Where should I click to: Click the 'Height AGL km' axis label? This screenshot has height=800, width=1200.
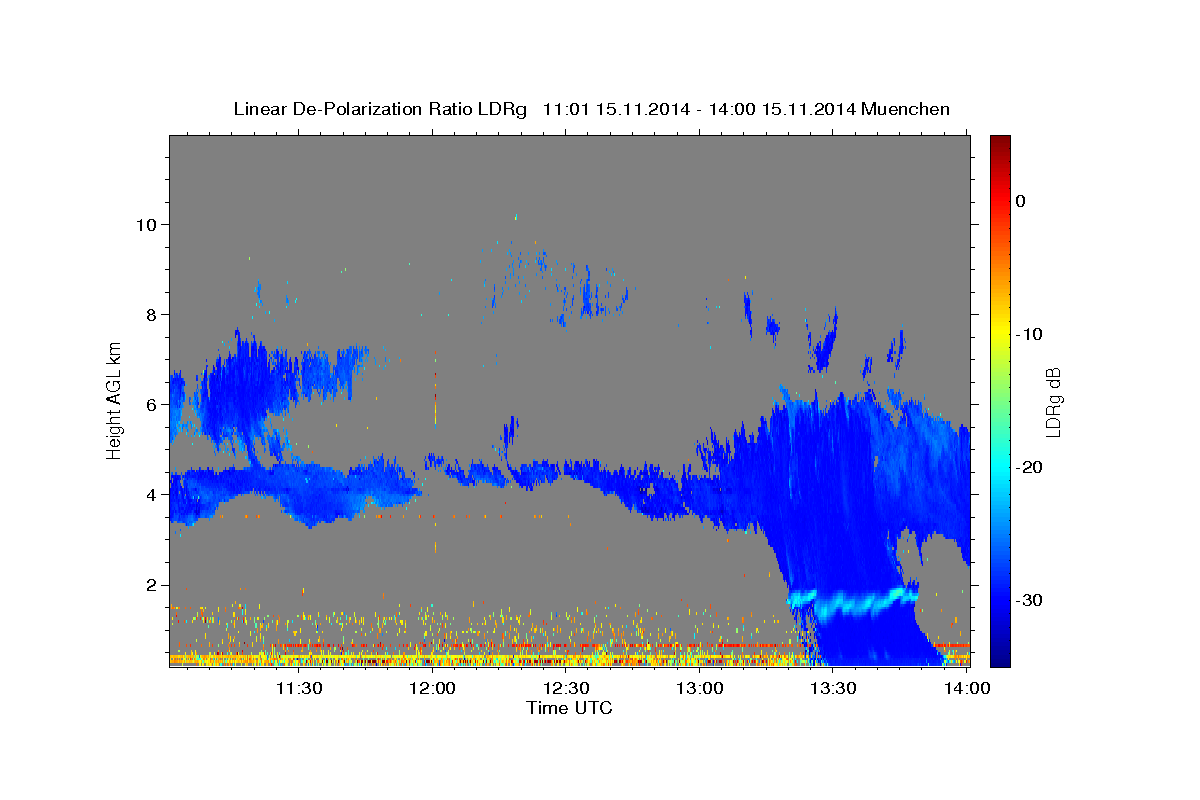point(114,399)
